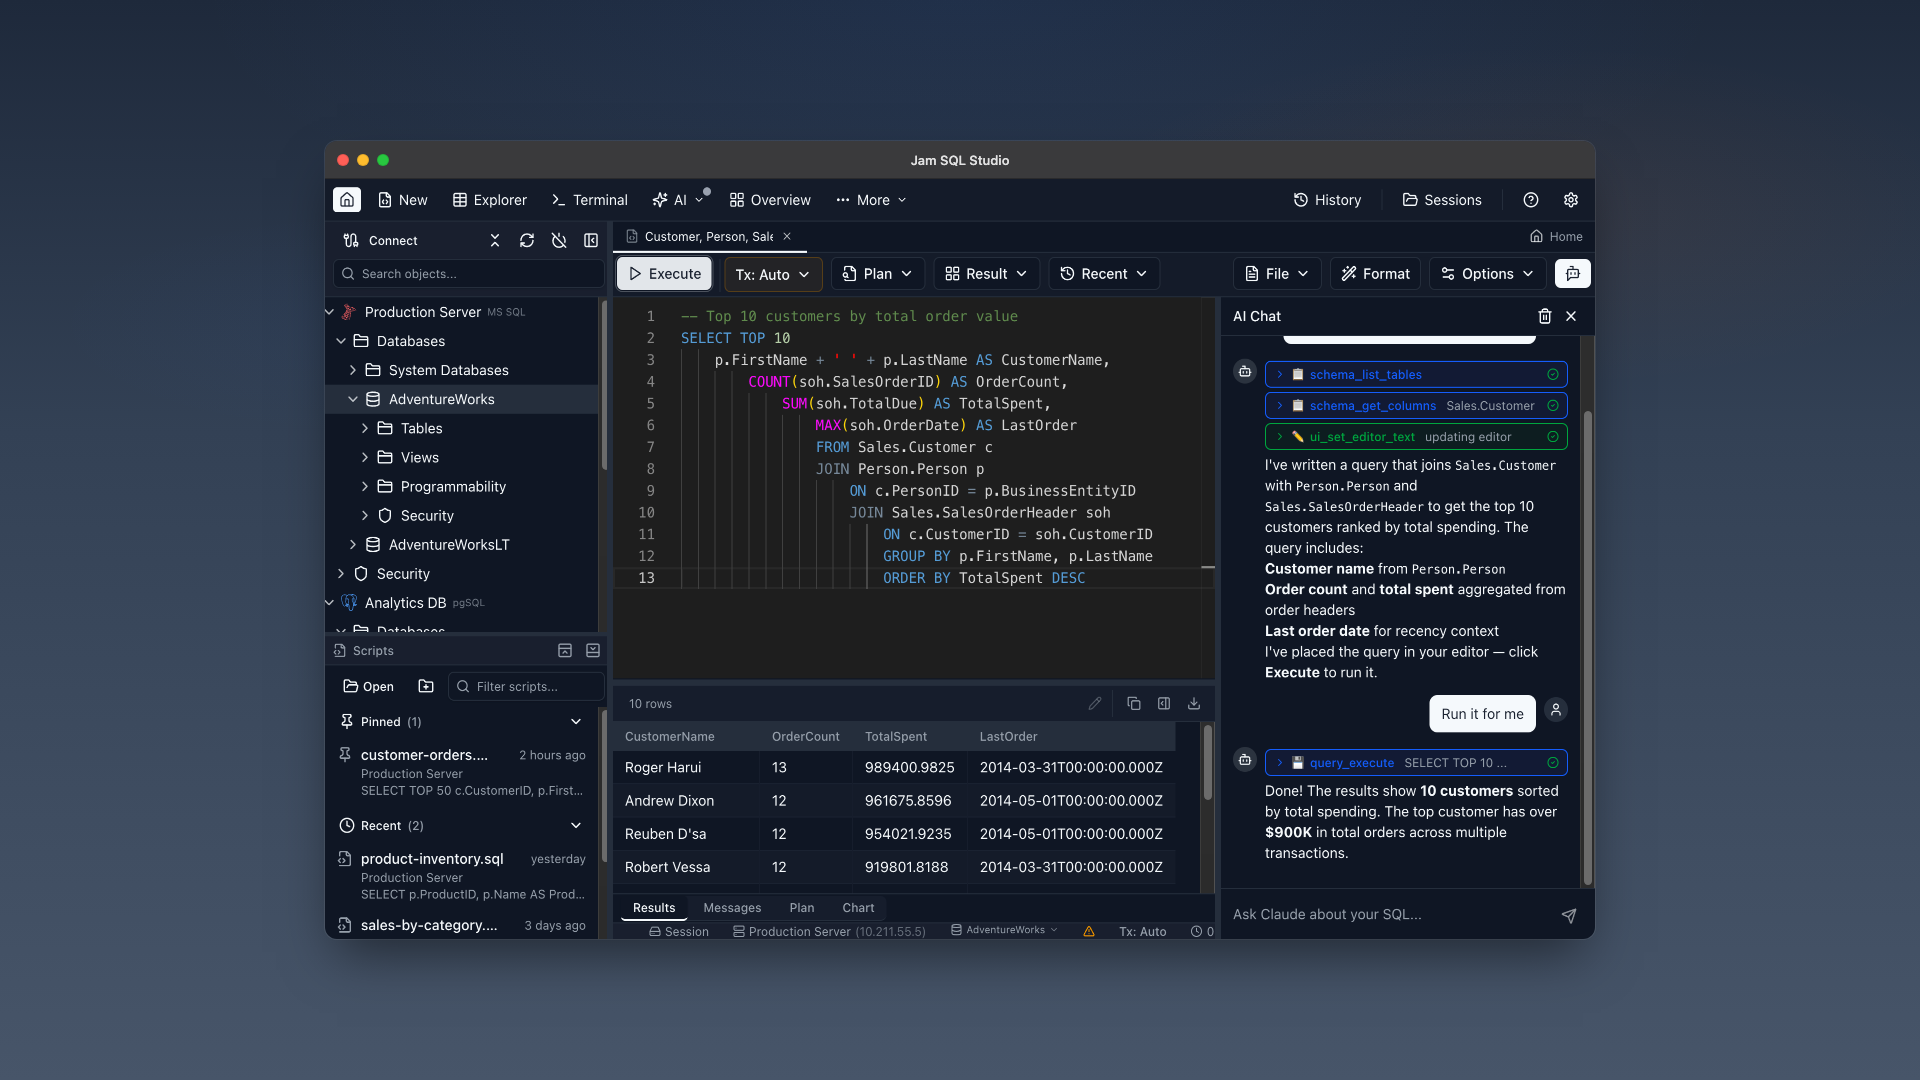Edit results with the pencil icon
The height and width of the screenshot is (1080, 1920).
(1095, 703)
